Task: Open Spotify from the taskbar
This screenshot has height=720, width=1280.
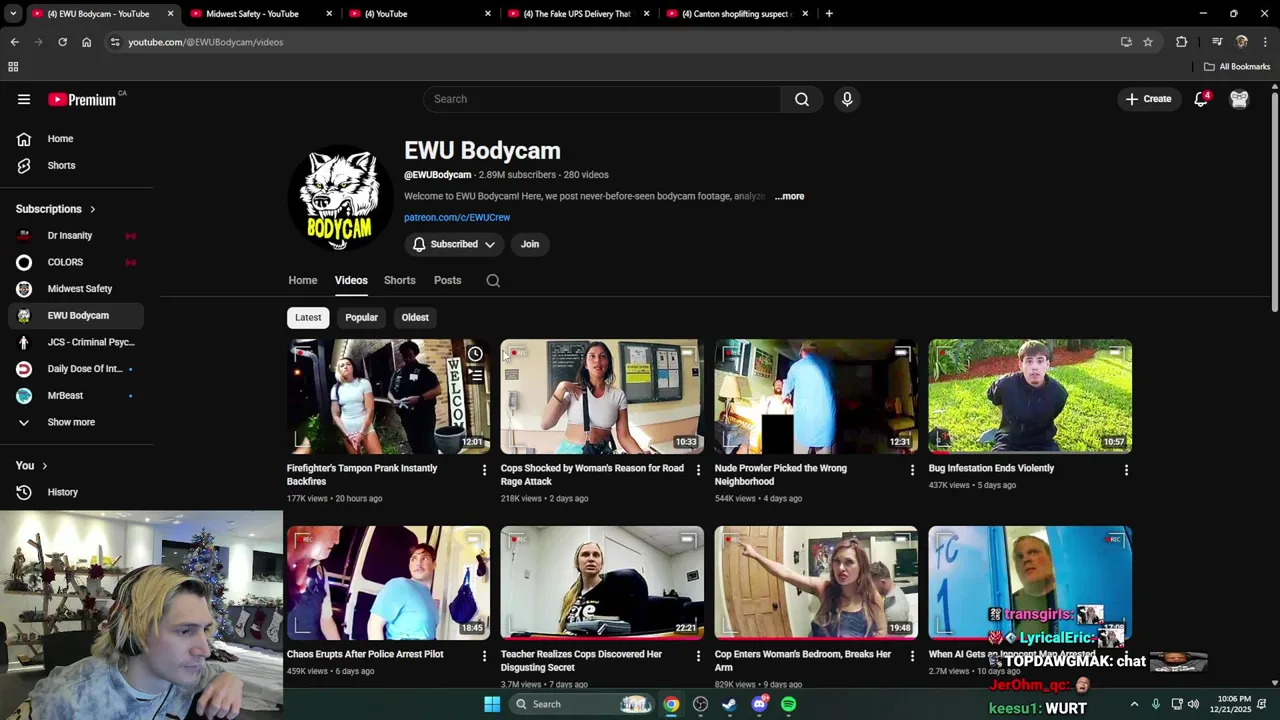Action: (789, 704)
